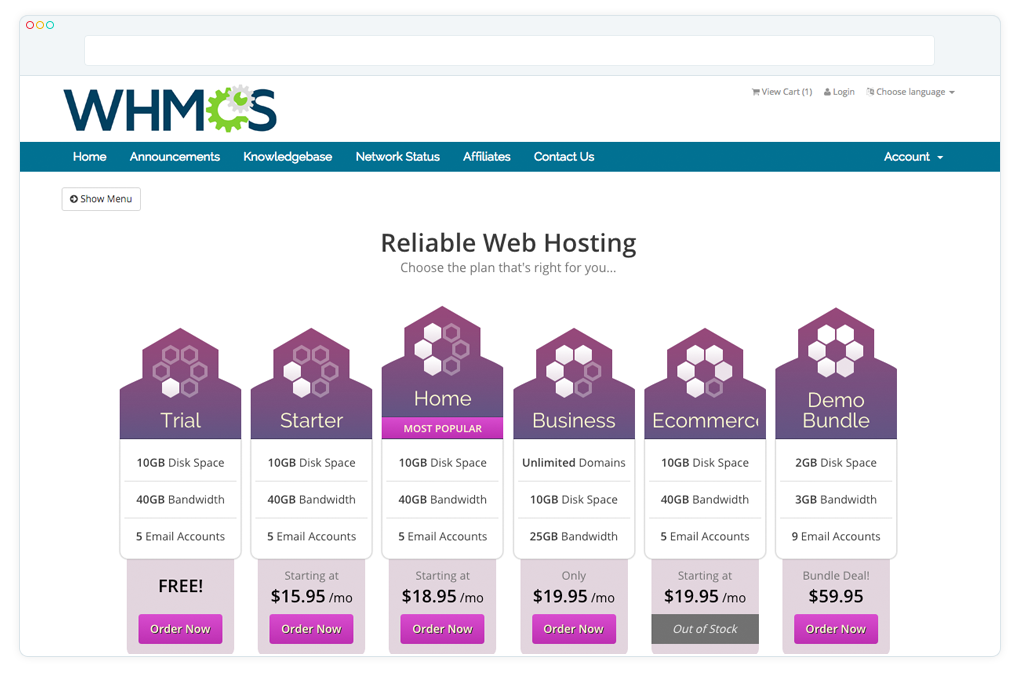This screenshot has height=676, width=1020.
Task: Click the Business plan title
Action: pos(574,420)
